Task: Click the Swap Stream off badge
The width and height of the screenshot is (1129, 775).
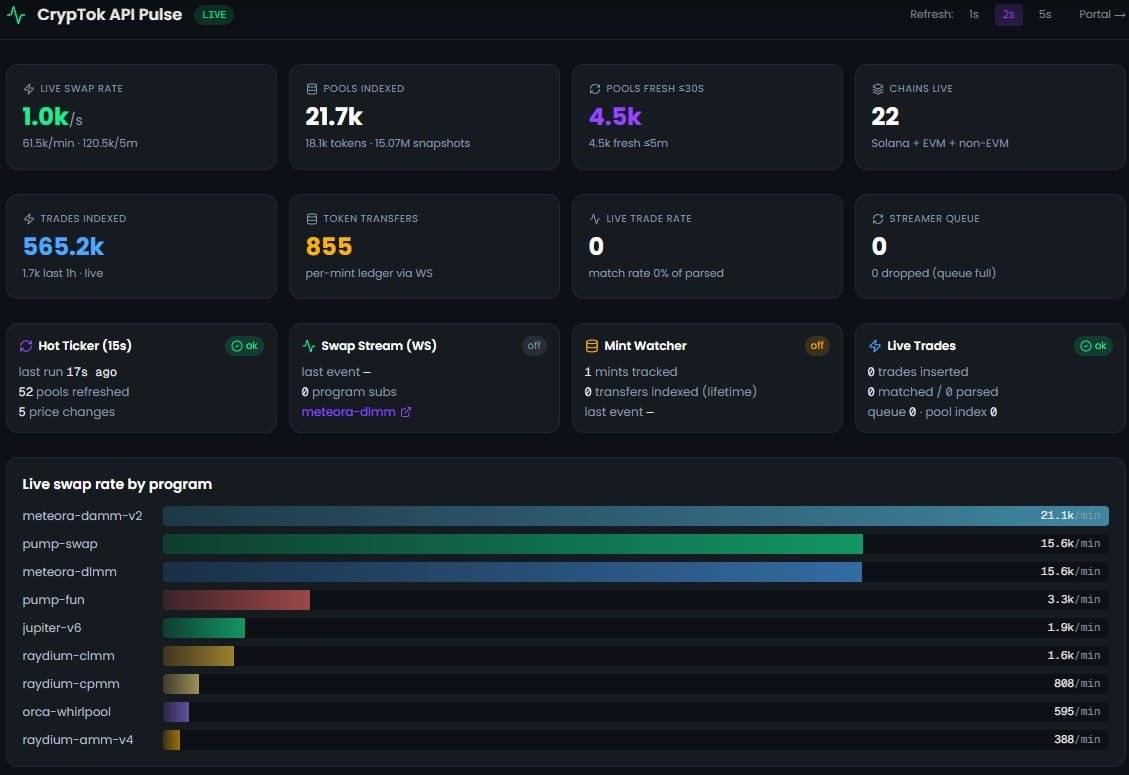Action: (x=534, y=346)
